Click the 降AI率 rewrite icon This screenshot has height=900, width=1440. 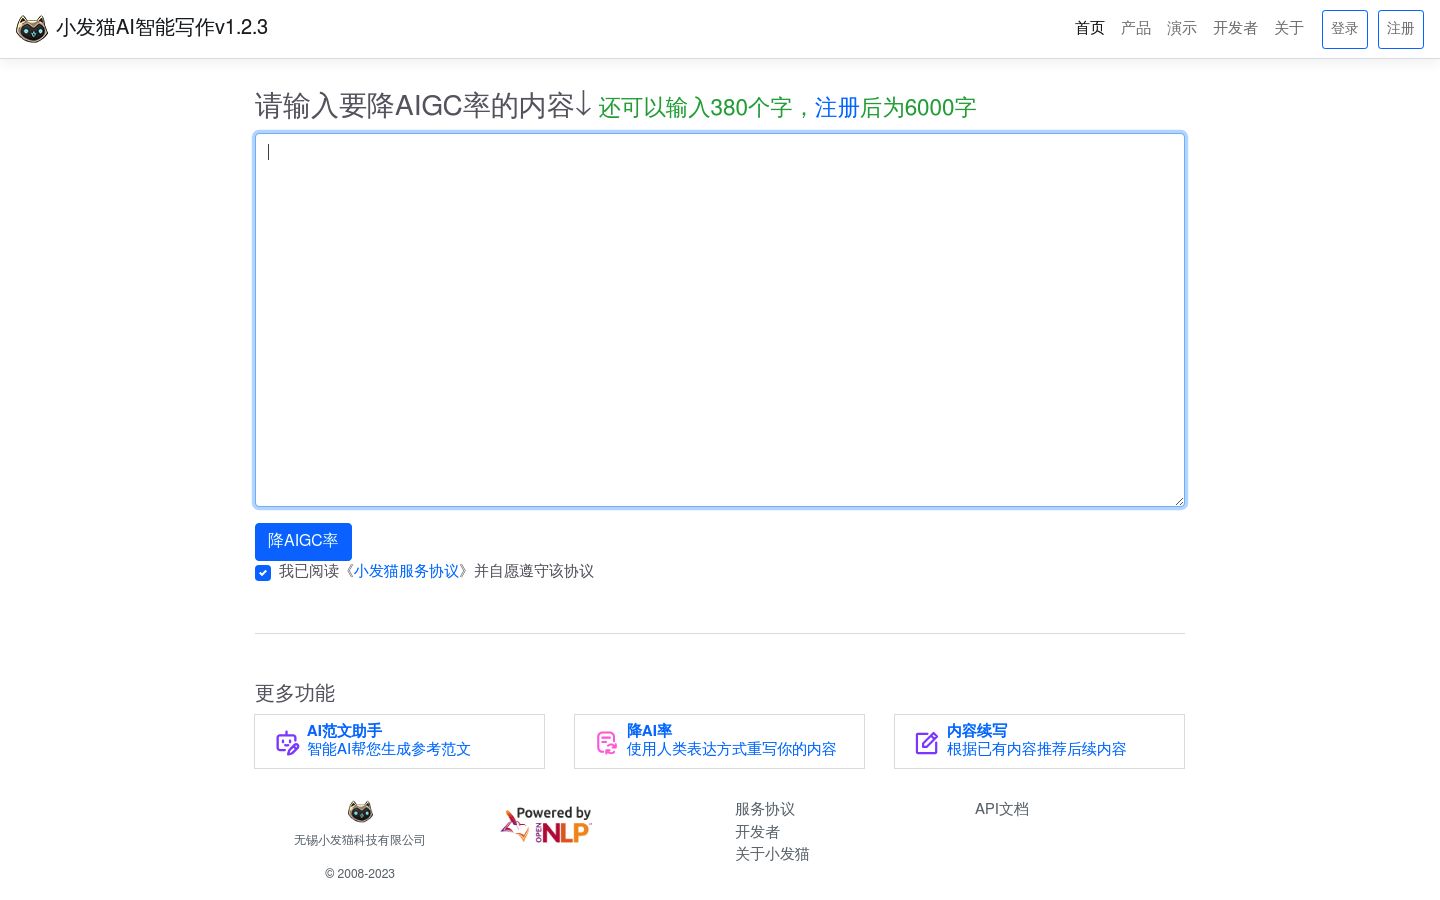click(607, 743)
